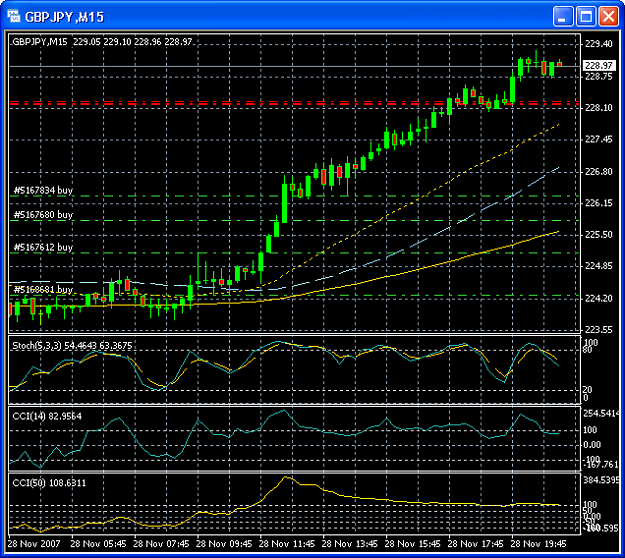
Task: Click the 384.5395 value on CCI(50) scale
Action: tap(602, 480)
